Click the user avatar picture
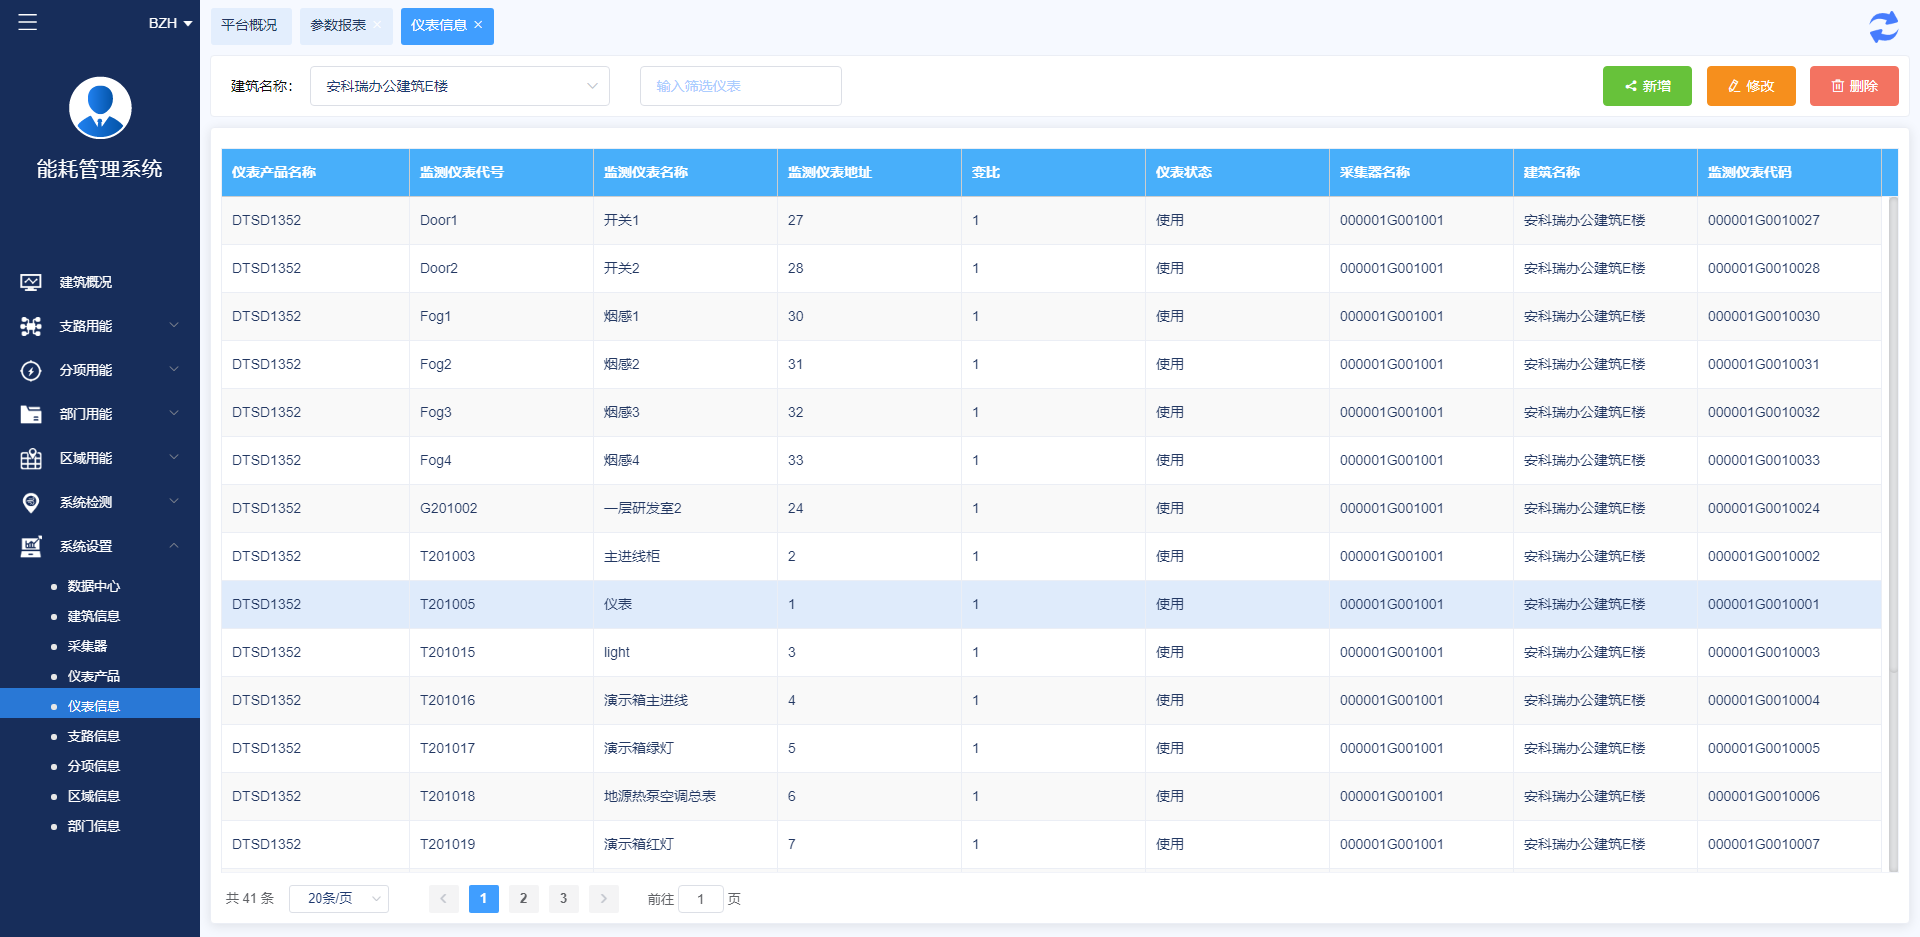 (100, 108)
